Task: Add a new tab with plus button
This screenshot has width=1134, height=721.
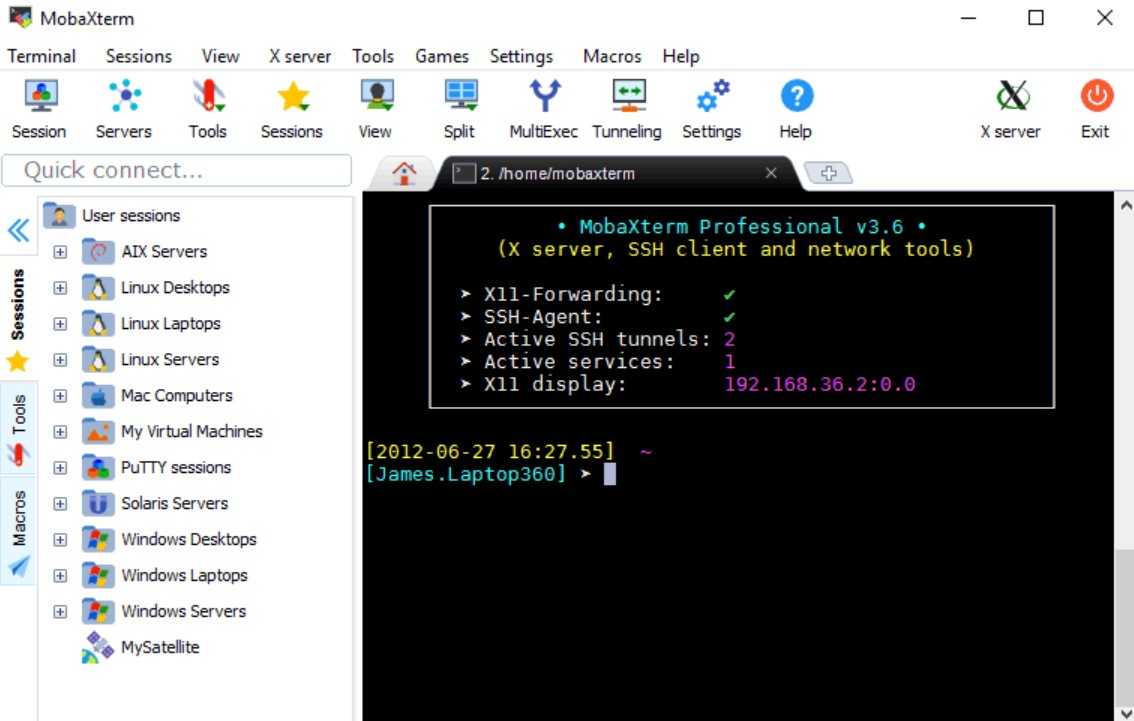Action: (x=829, y=173)
